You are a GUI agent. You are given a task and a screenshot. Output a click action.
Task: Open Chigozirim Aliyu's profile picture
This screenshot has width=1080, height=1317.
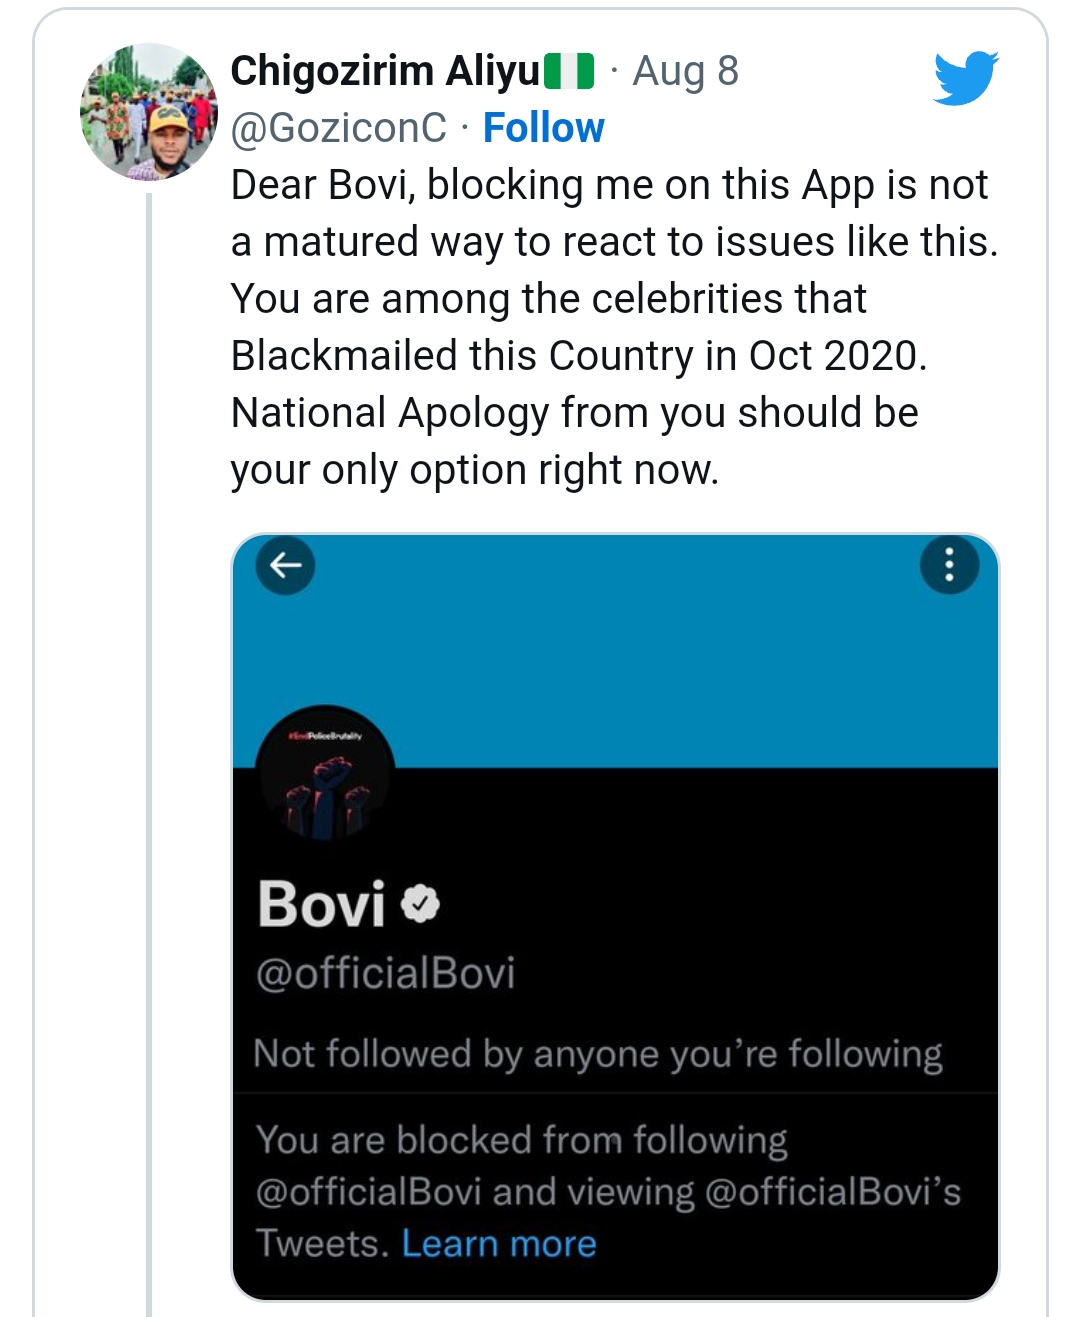[149, 112]
